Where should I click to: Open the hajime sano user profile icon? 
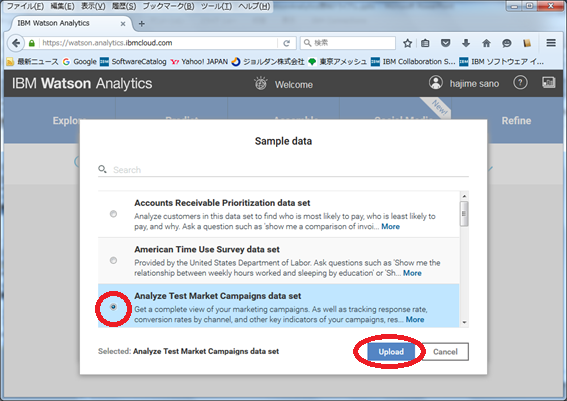pyautogui.click(x=436, y=83)
